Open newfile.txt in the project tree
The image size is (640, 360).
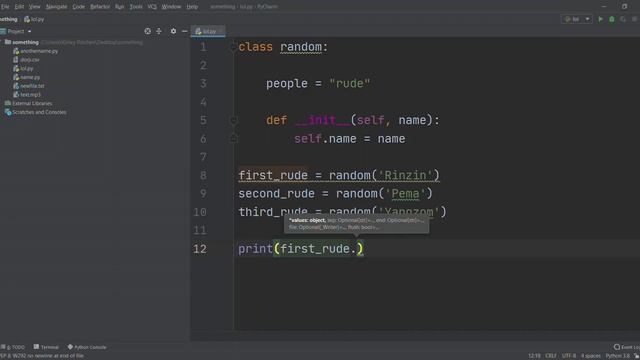click(29, 86)
